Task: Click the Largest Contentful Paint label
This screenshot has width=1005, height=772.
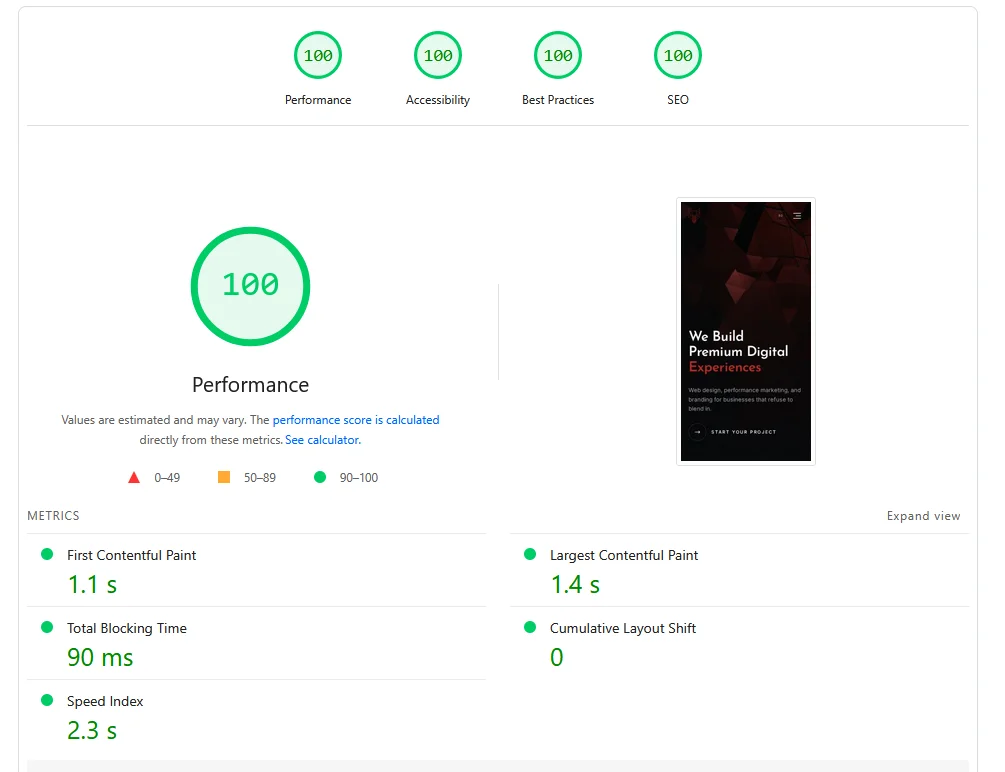Action: pyautogui.click(x=624, y=555)
